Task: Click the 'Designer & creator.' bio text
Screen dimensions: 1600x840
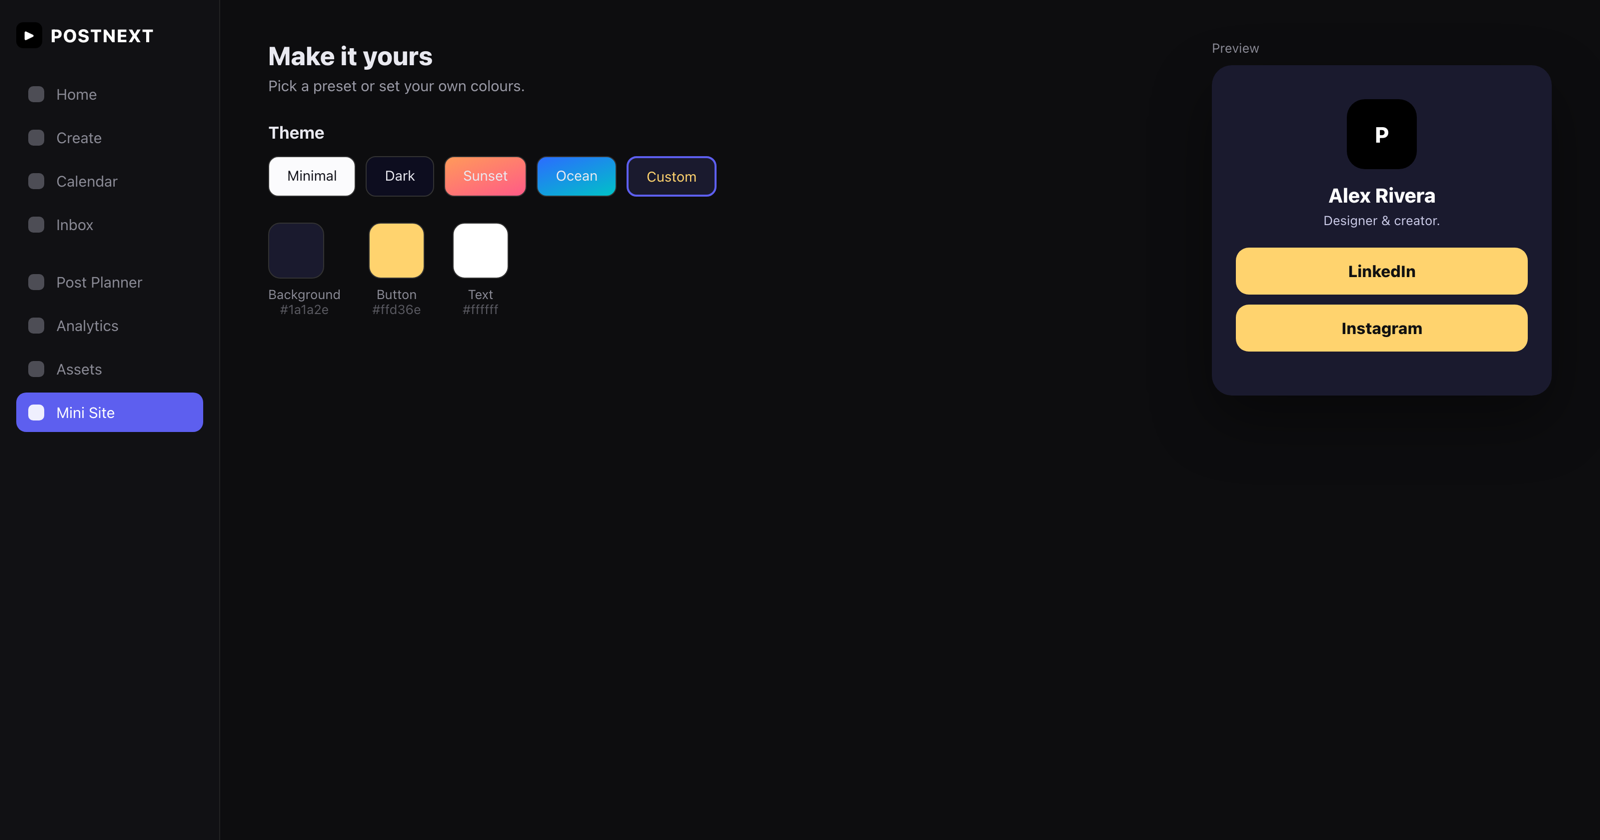Action: tap(1381, 221)
